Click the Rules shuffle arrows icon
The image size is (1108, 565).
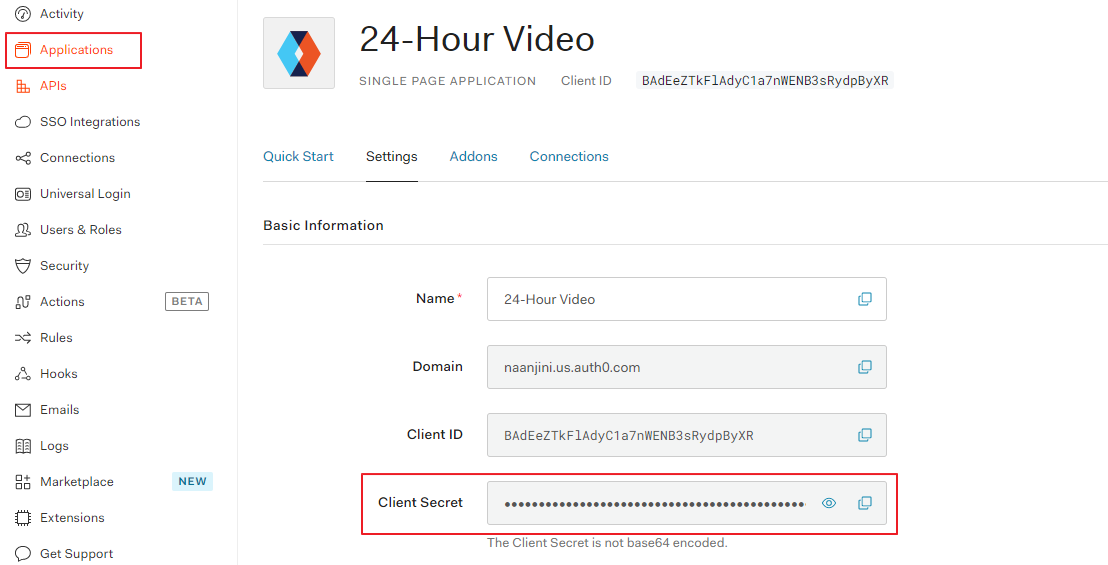[x=23, y=338]
